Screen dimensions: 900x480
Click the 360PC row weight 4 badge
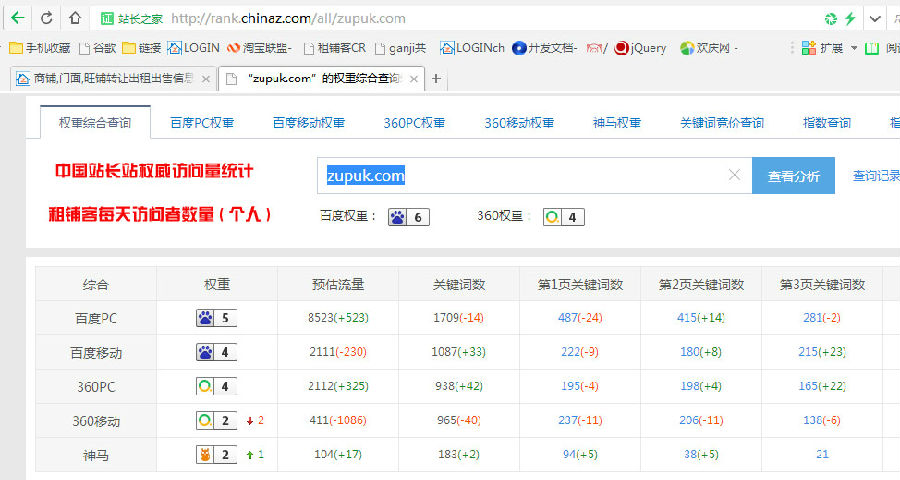216,386
